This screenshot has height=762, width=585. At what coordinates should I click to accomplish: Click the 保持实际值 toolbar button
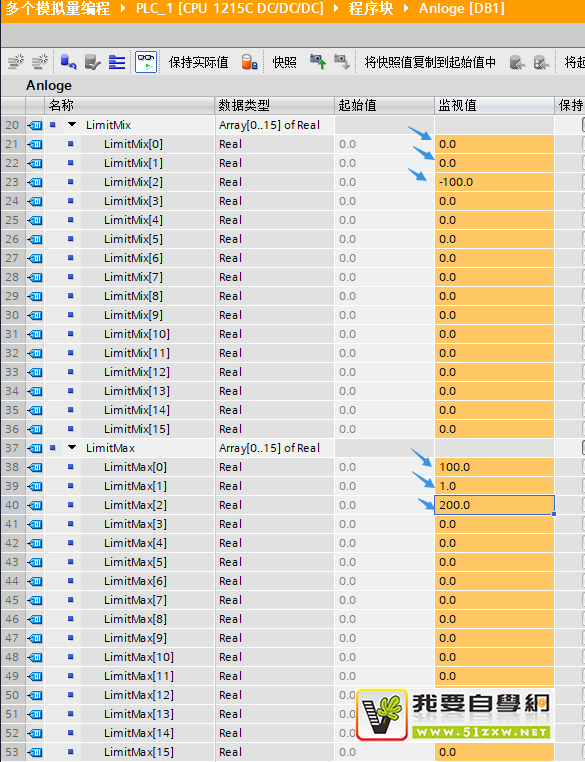point(198,62)
